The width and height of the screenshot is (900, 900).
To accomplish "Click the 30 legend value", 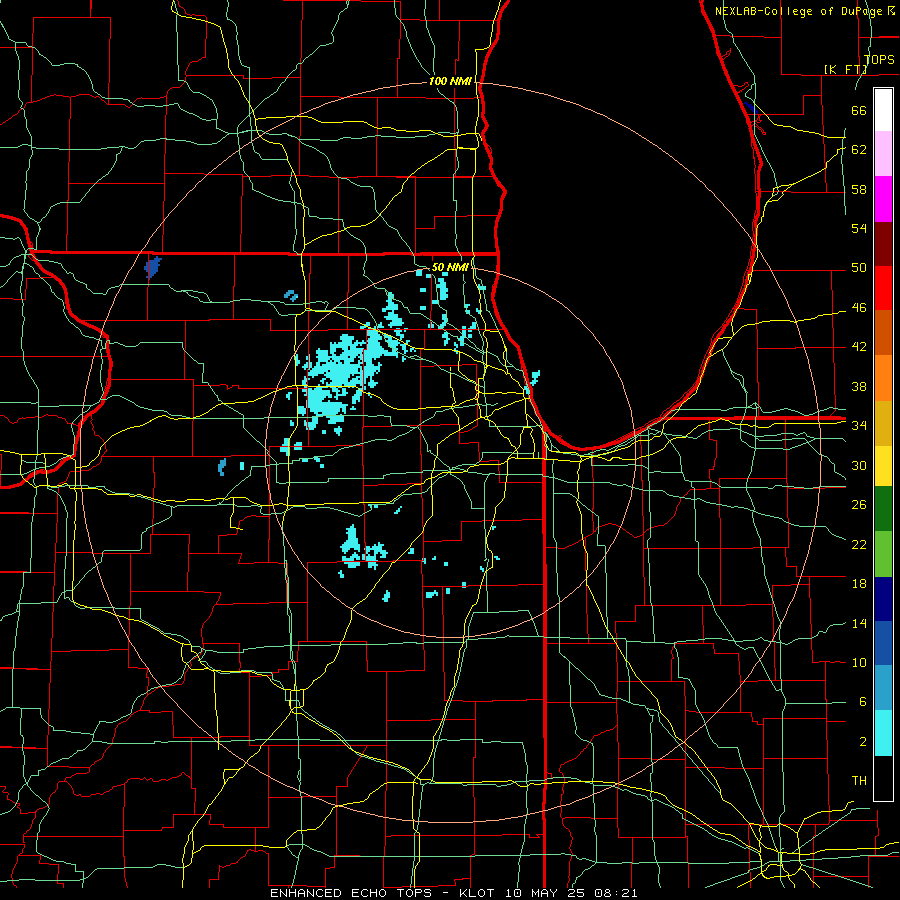I will 859,465.
